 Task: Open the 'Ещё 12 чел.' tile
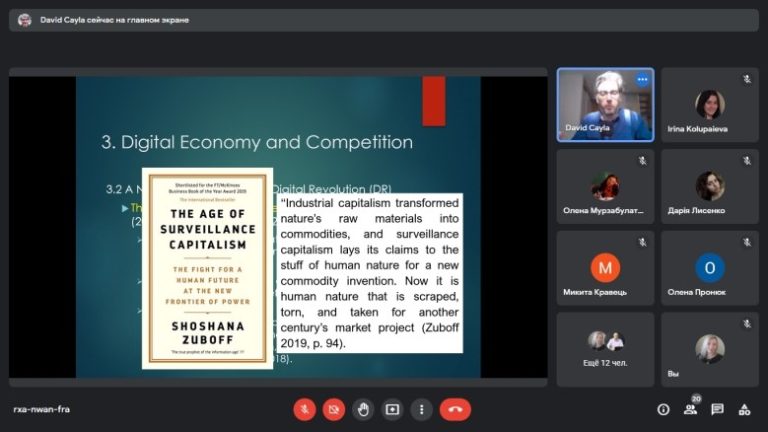[x=605, y=350]
